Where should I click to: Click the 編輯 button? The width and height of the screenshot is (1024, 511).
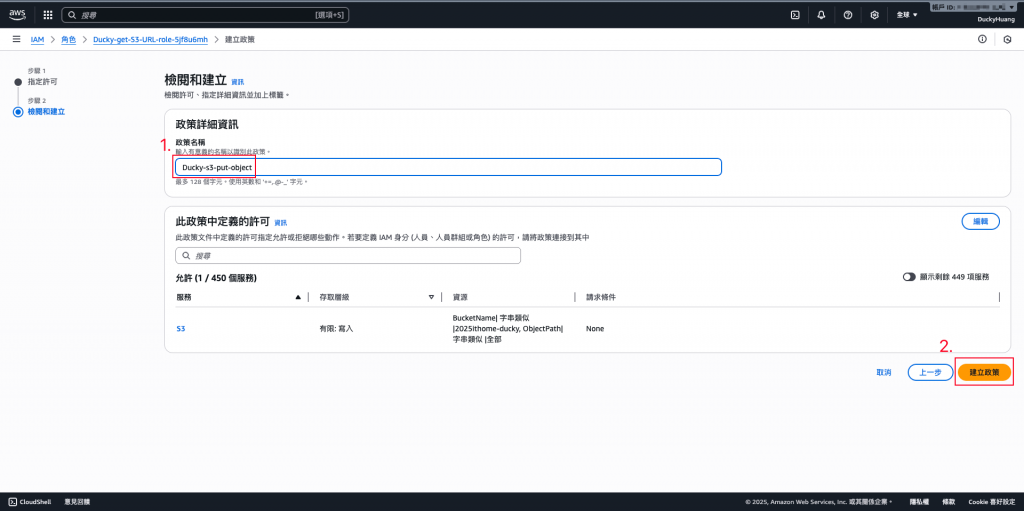(x=980, y=222)
